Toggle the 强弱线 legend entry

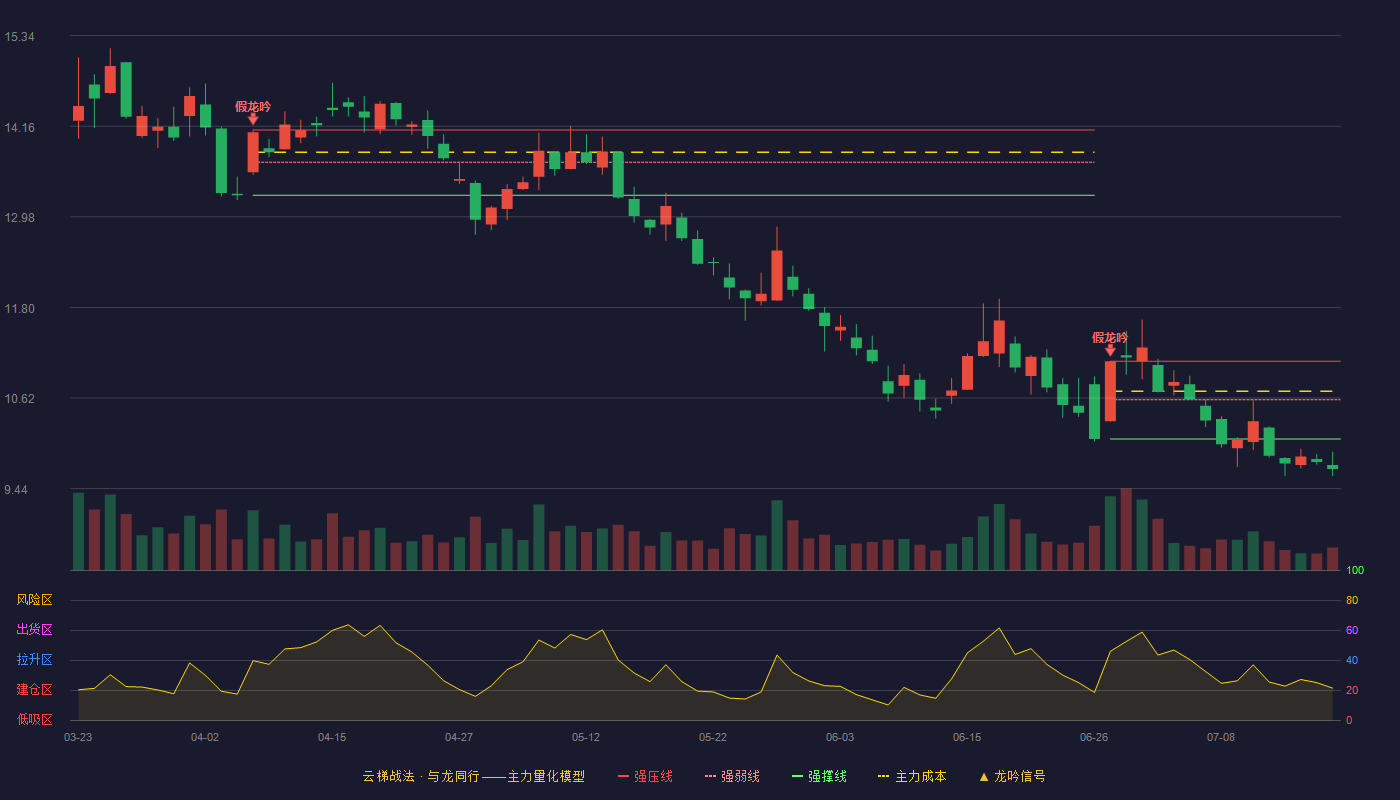tap(732, 776)
